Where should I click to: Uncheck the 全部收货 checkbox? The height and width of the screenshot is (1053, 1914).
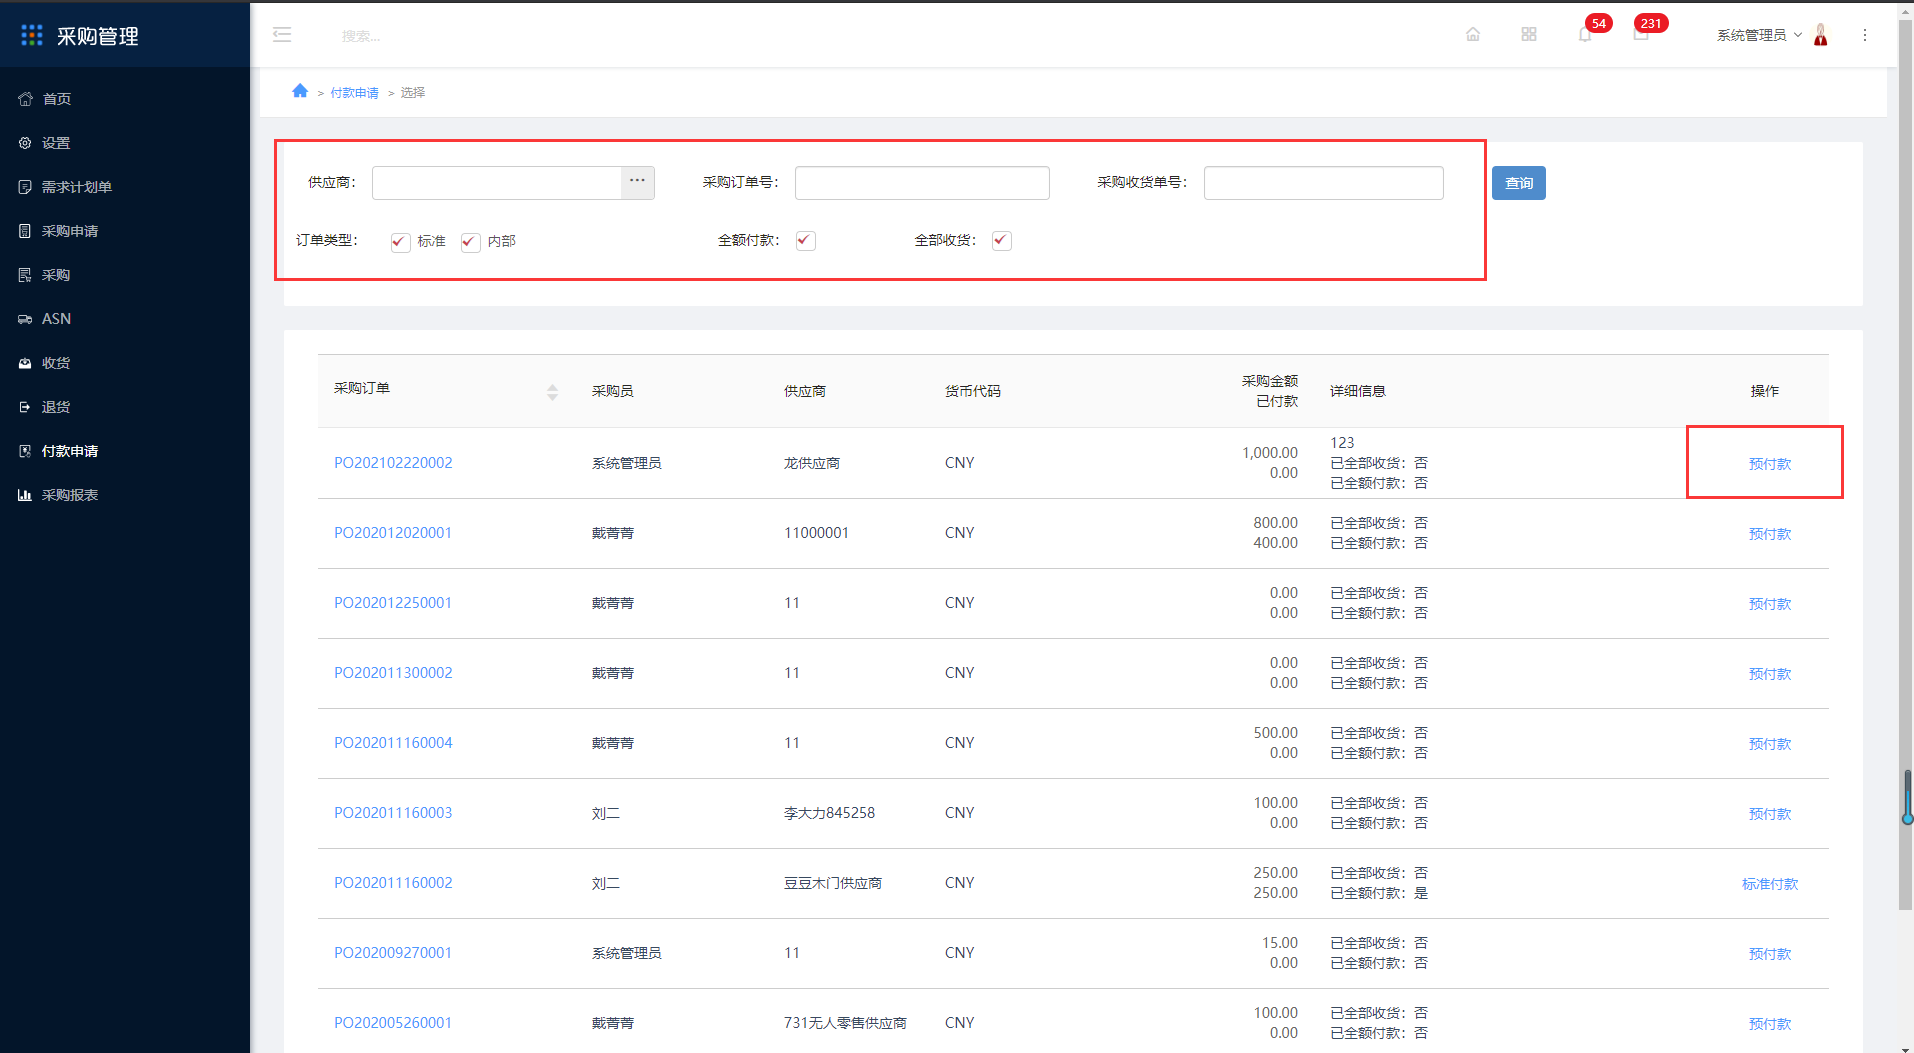click(1001, 241)
